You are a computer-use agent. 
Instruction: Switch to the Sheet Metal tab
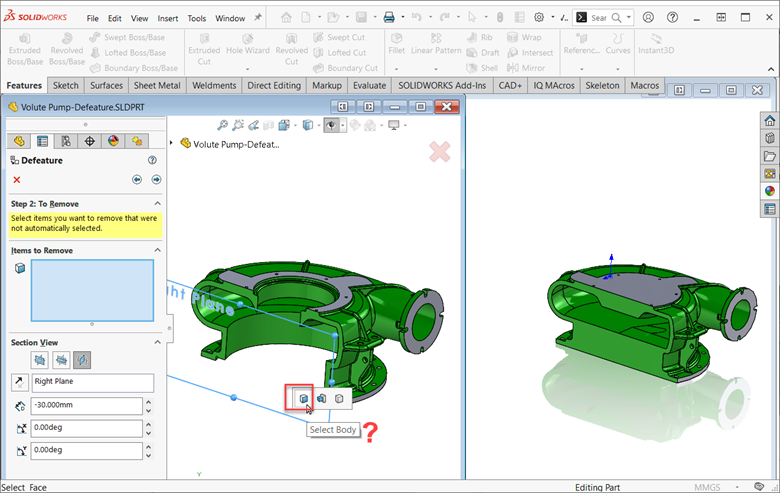pyautogui.click(x=157, y=86)
